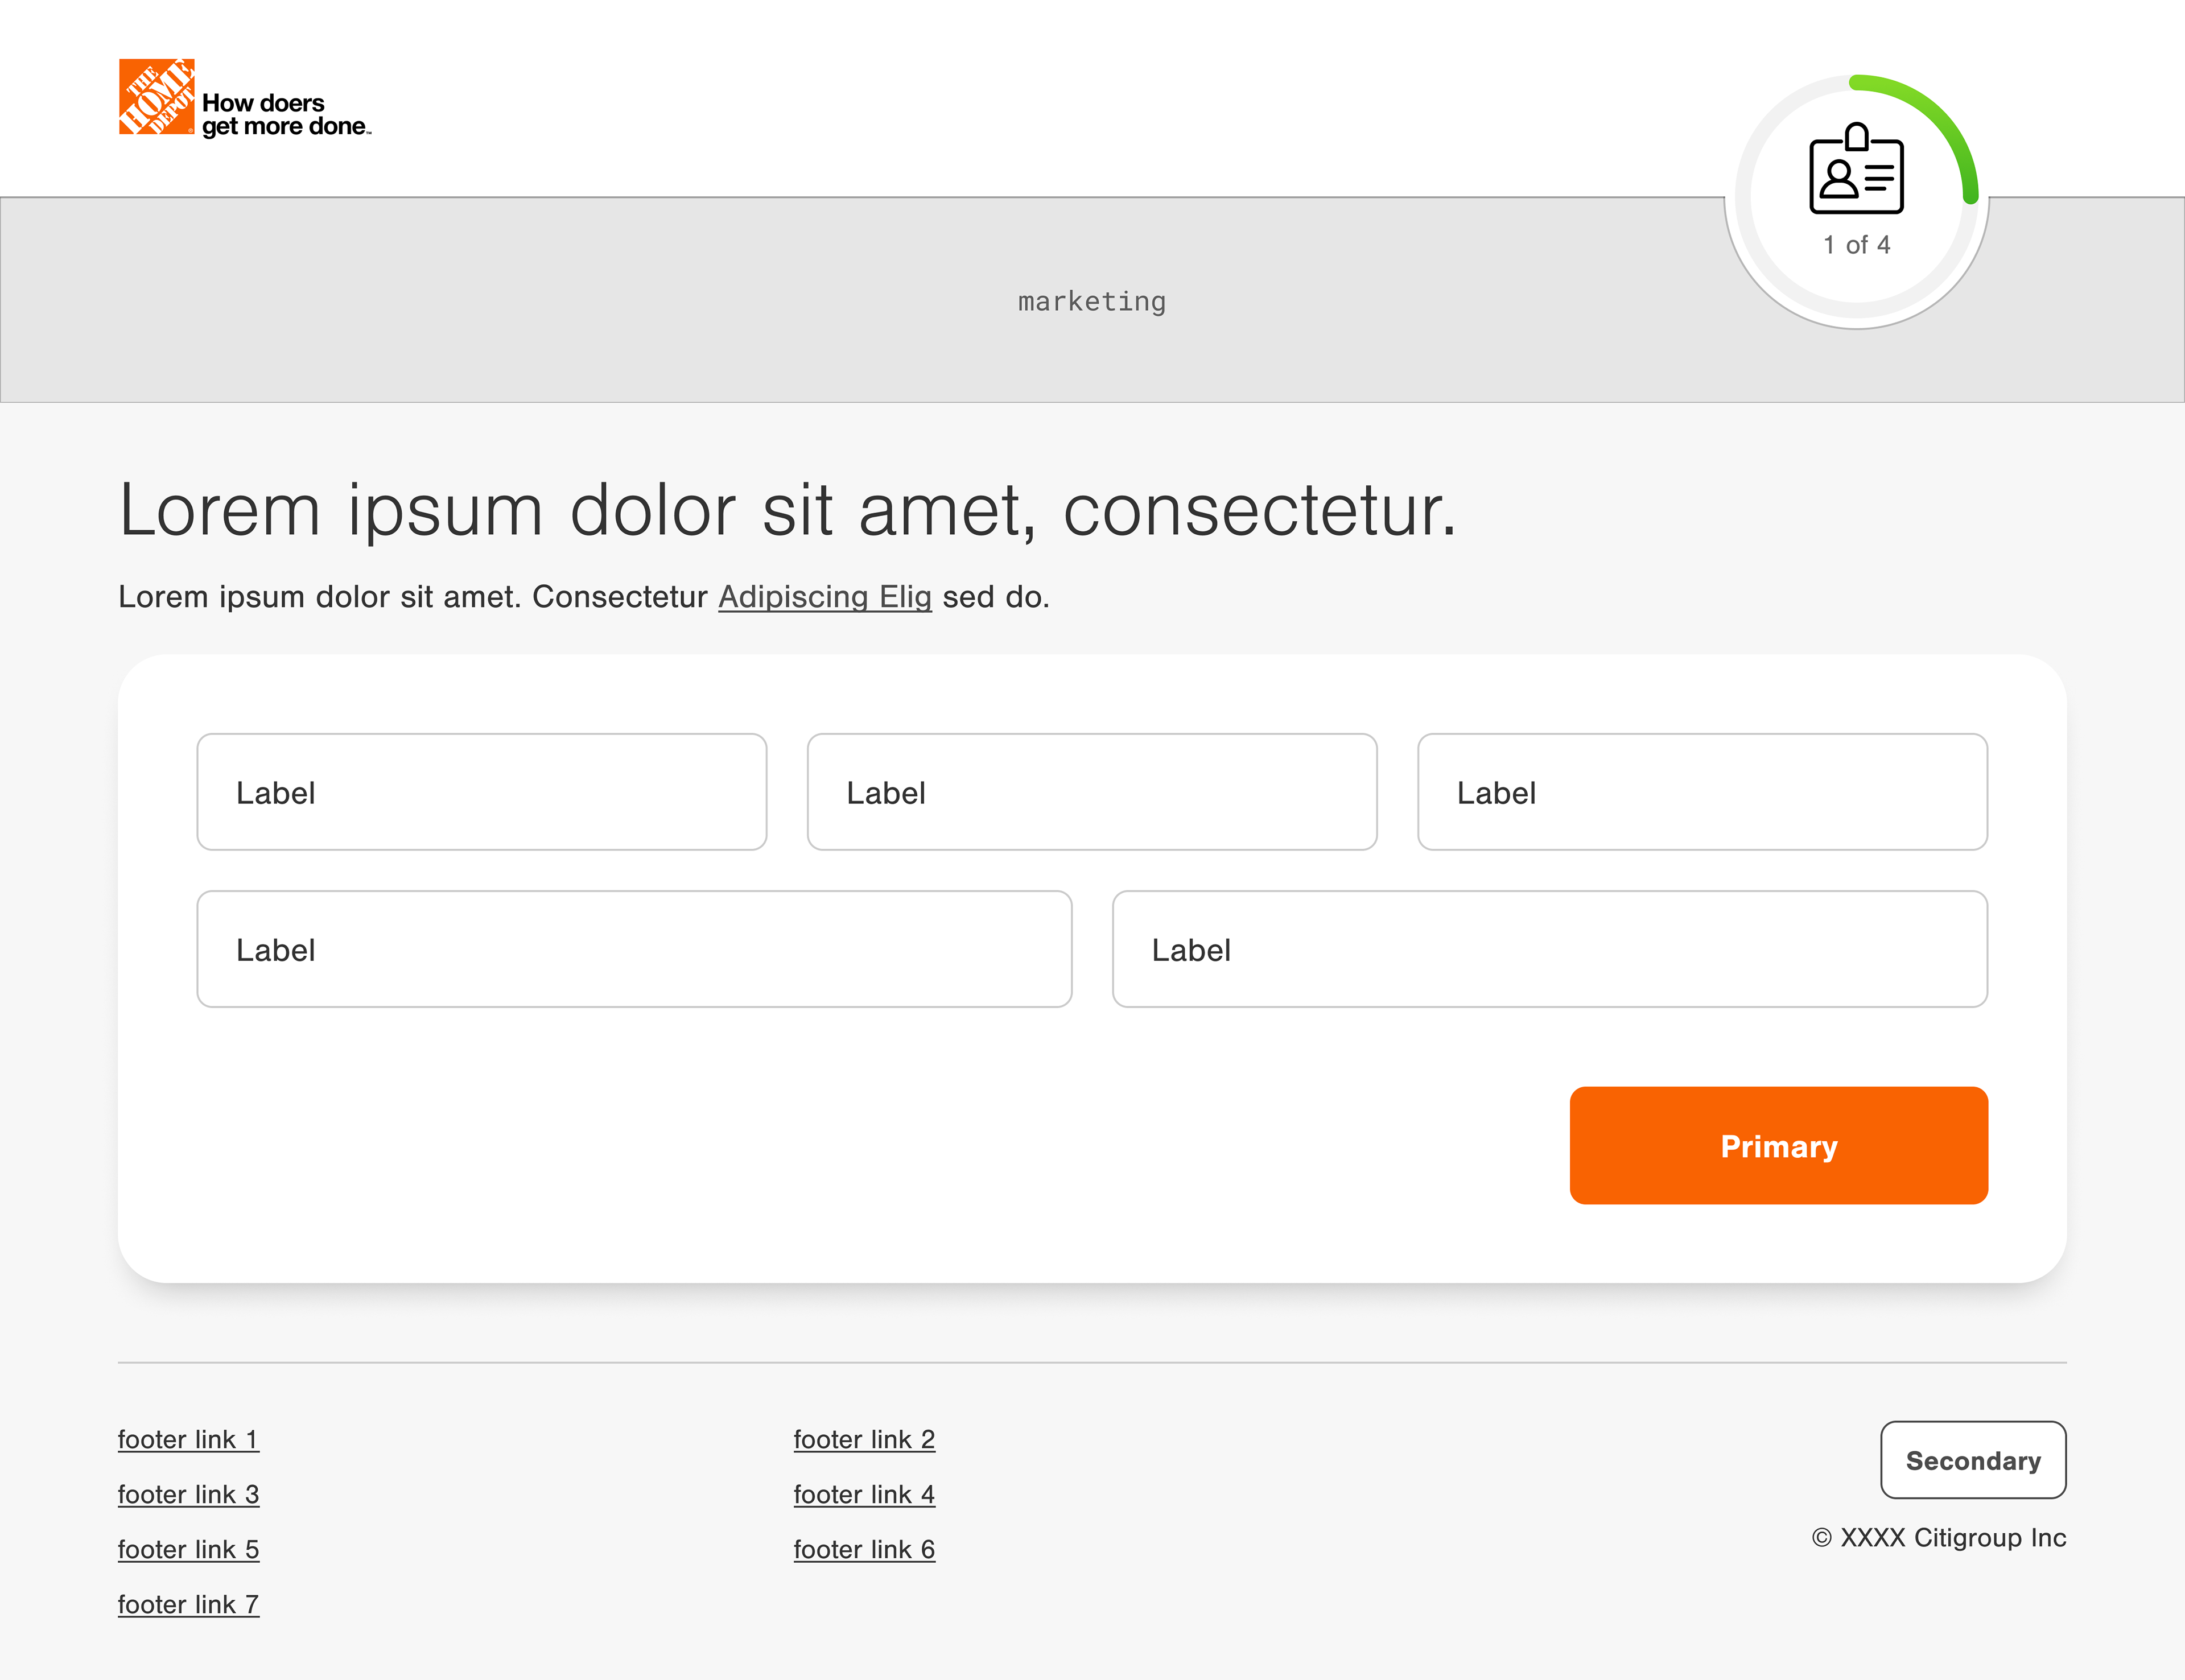Open footer link 5
Image resolution: width=2185 pixels, height=1680 pixels.
(x=188, y=1550)
